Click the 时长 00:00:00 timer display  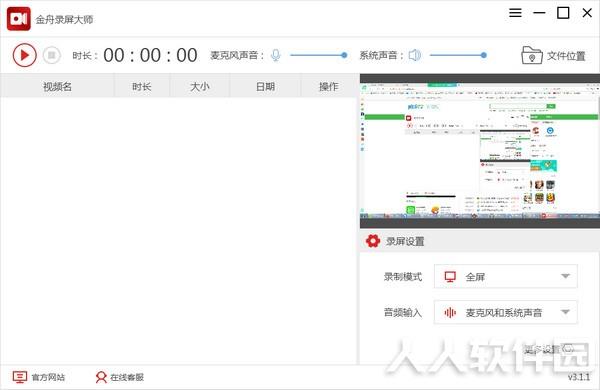(x=150, y=55)
